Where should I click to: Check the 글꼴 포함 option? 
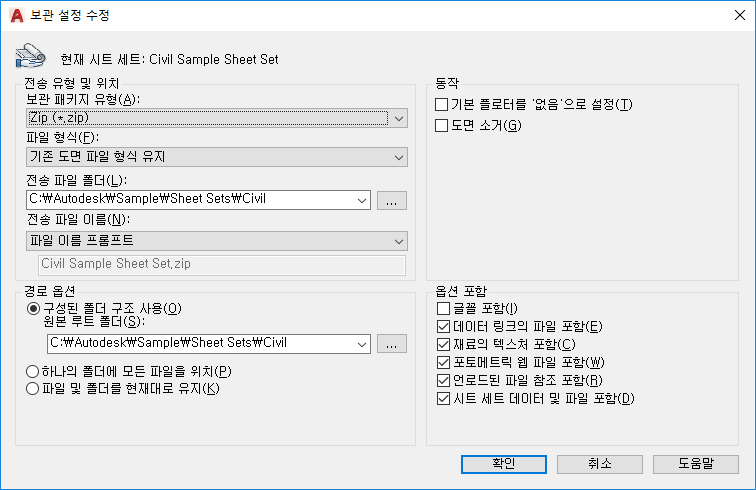tap(444, 309)
